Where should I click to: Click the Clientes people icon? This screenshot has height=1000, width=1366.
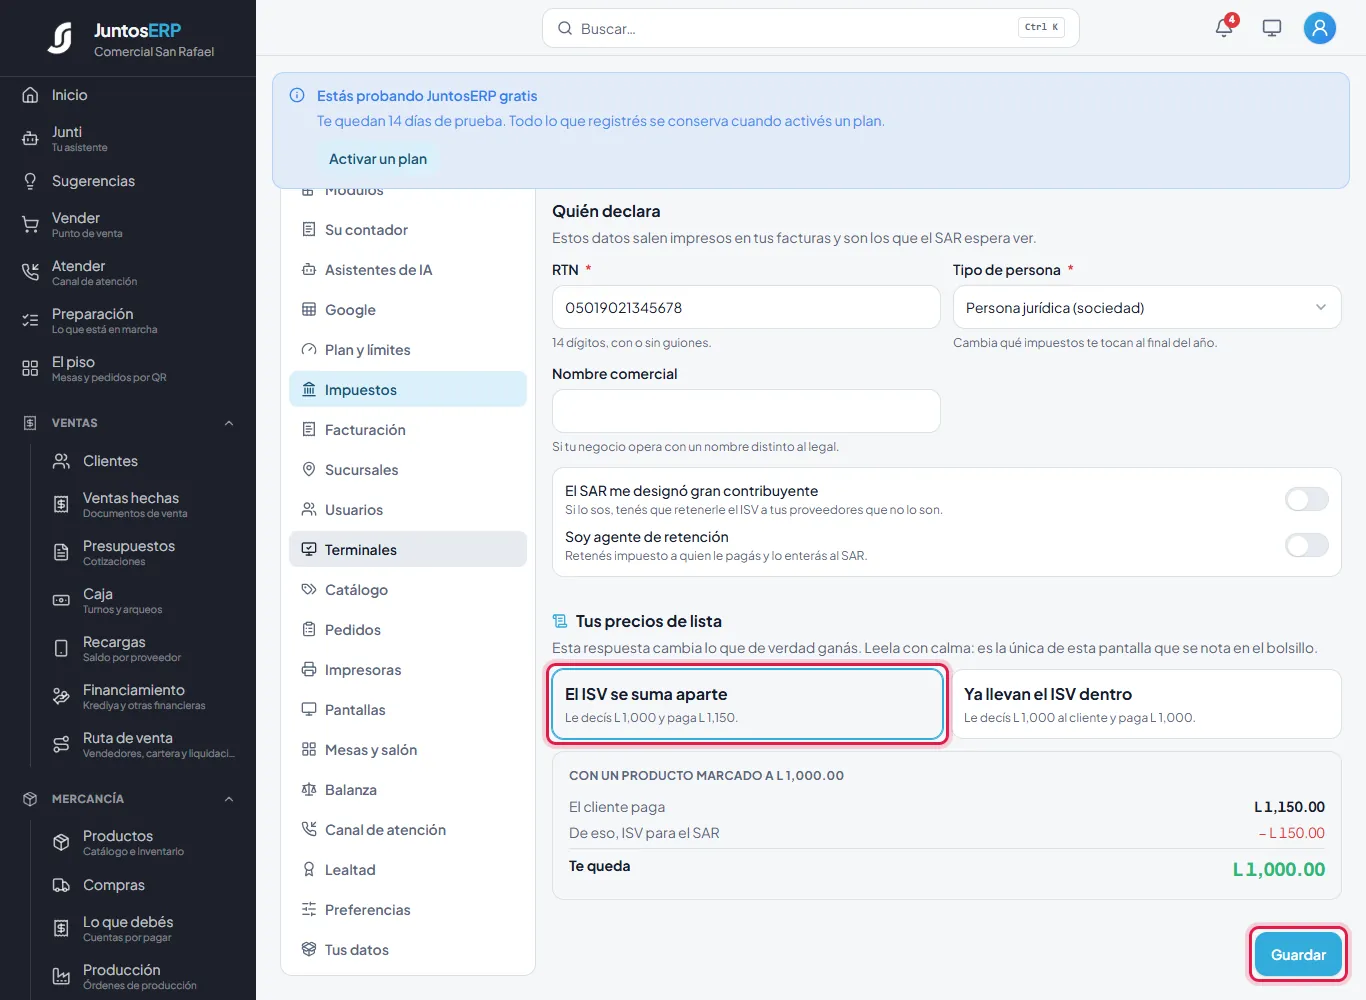[61, 461]
